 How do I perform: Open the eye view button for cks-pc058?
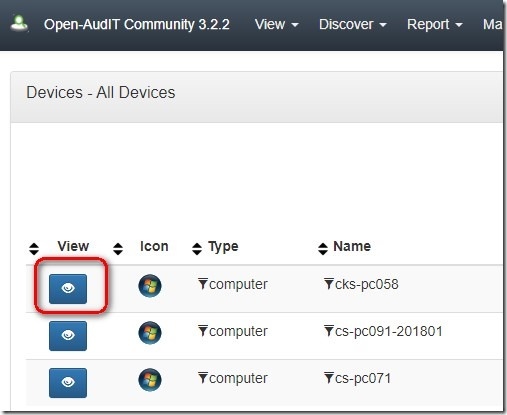tap(68, 289)
